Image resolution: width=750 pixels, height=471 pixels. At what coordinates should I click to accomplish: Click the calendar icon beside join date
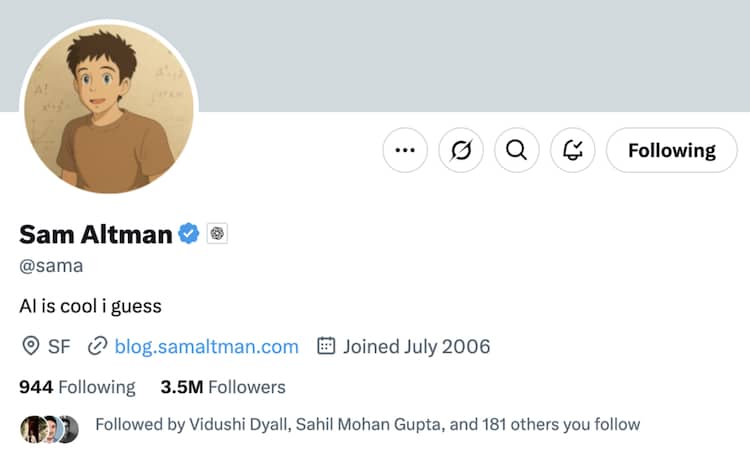pyautogui.click(x=326, y=347)
